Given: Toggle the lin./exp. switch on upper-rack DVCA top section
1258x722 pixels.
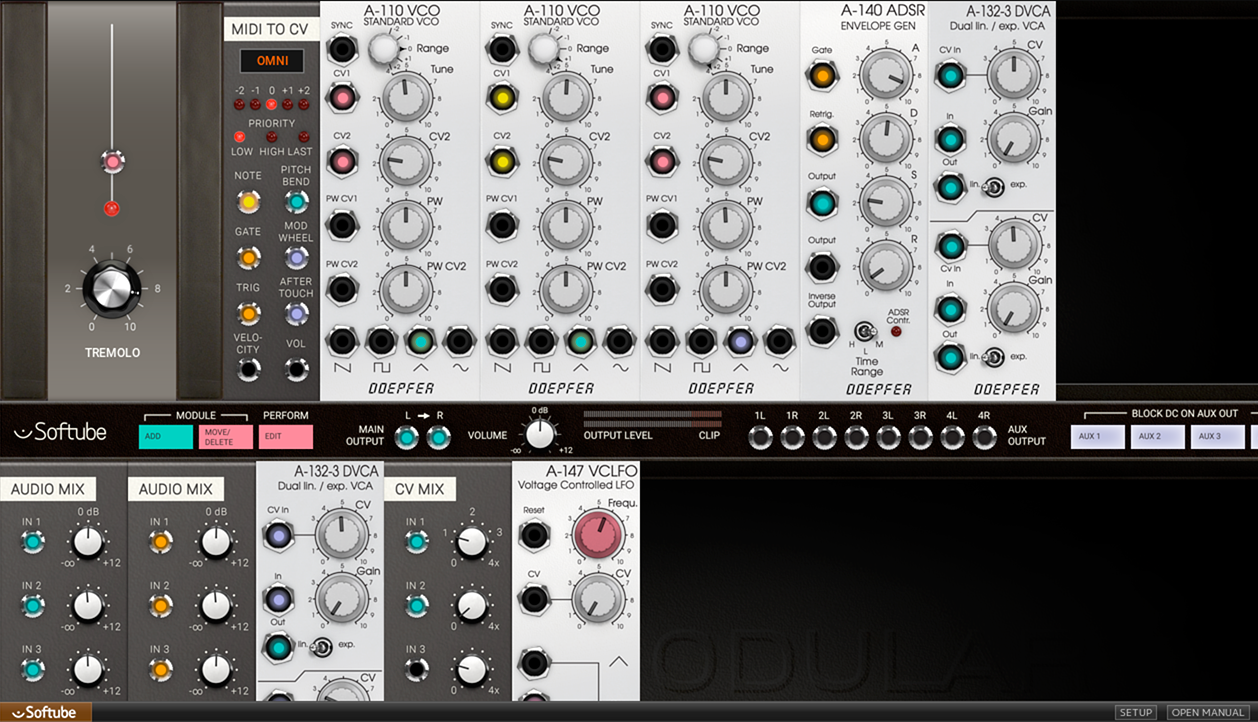Looking at the screenshot, I should [993, 187].
